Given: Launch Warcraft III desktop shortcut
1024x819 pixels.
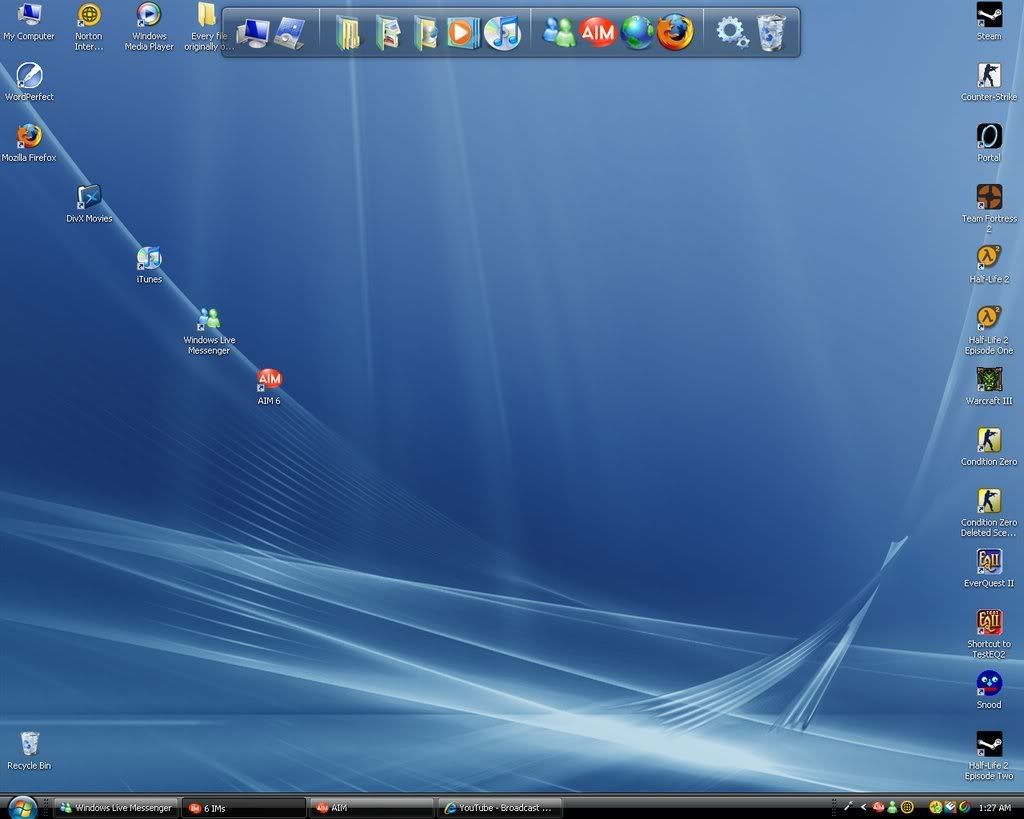Looking at the screenshot, I should (x=989, y=387).
